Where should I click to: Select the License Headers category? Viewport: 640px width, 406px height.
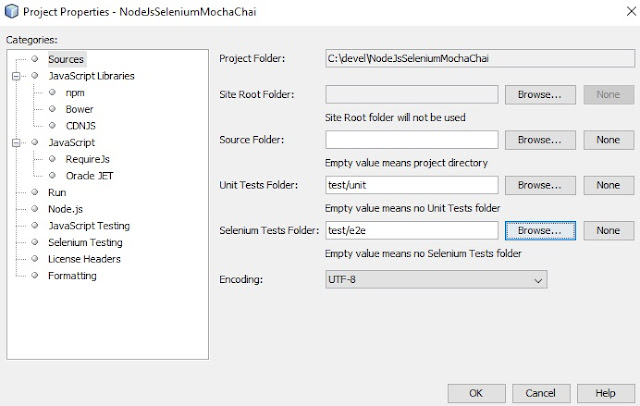pos(83,259)
